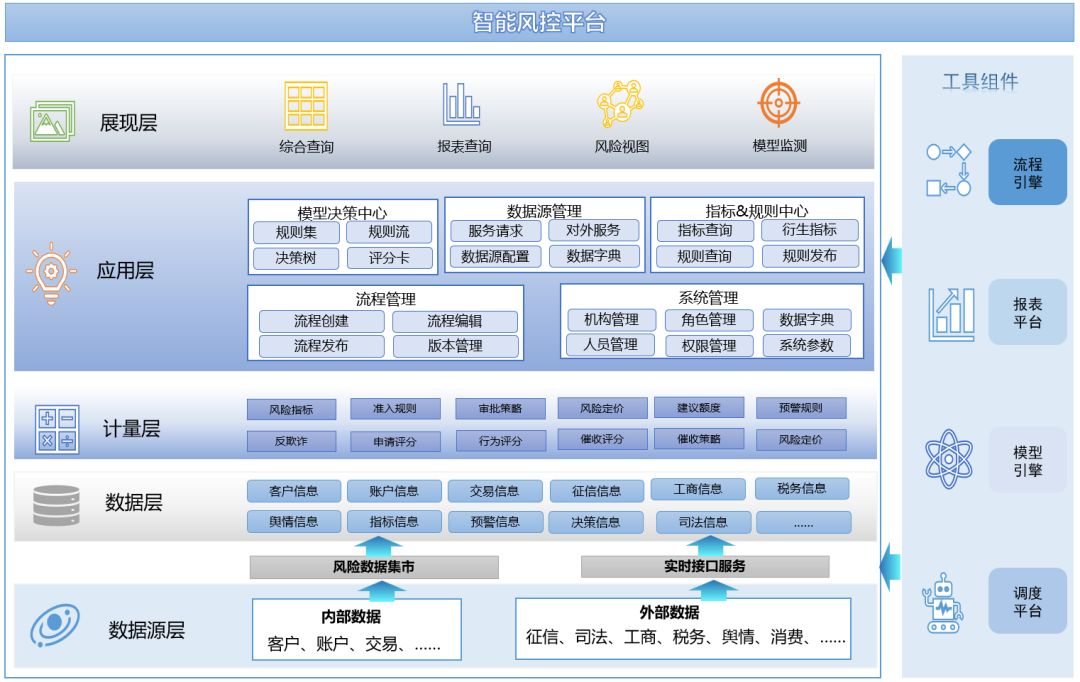
Task: Click the 综合查询 grid icon
Action: pos(306,106)
